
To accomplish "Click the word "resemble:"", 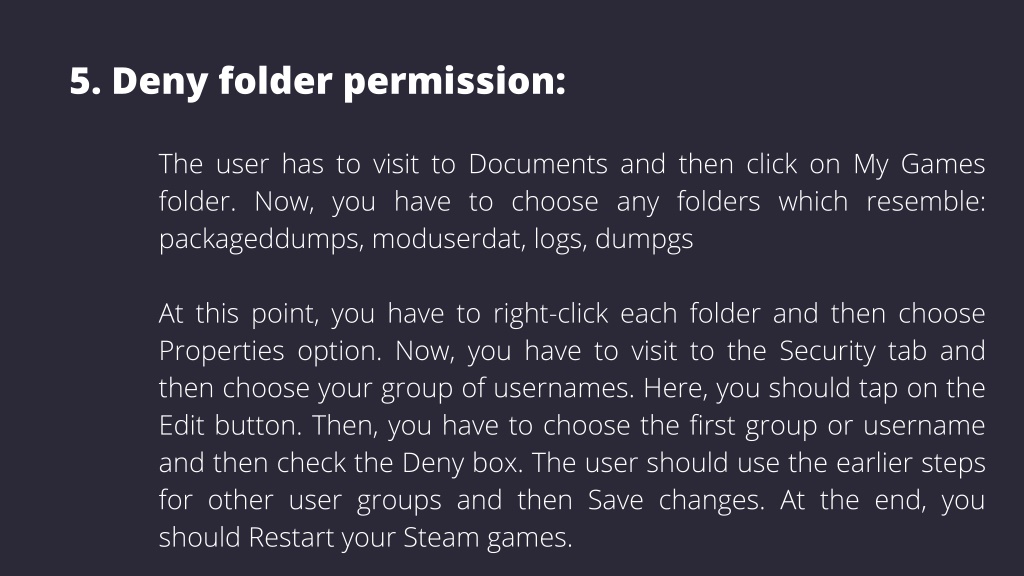I will click(x=925, y=202).
